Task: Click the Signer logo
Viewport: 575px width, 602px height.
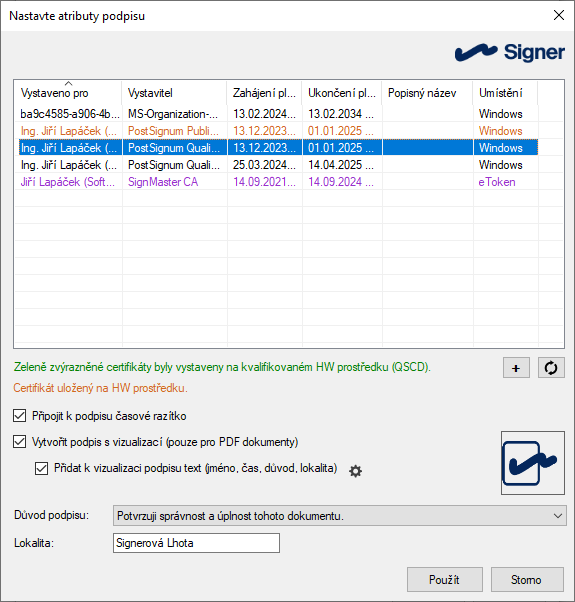Action: 510,53
